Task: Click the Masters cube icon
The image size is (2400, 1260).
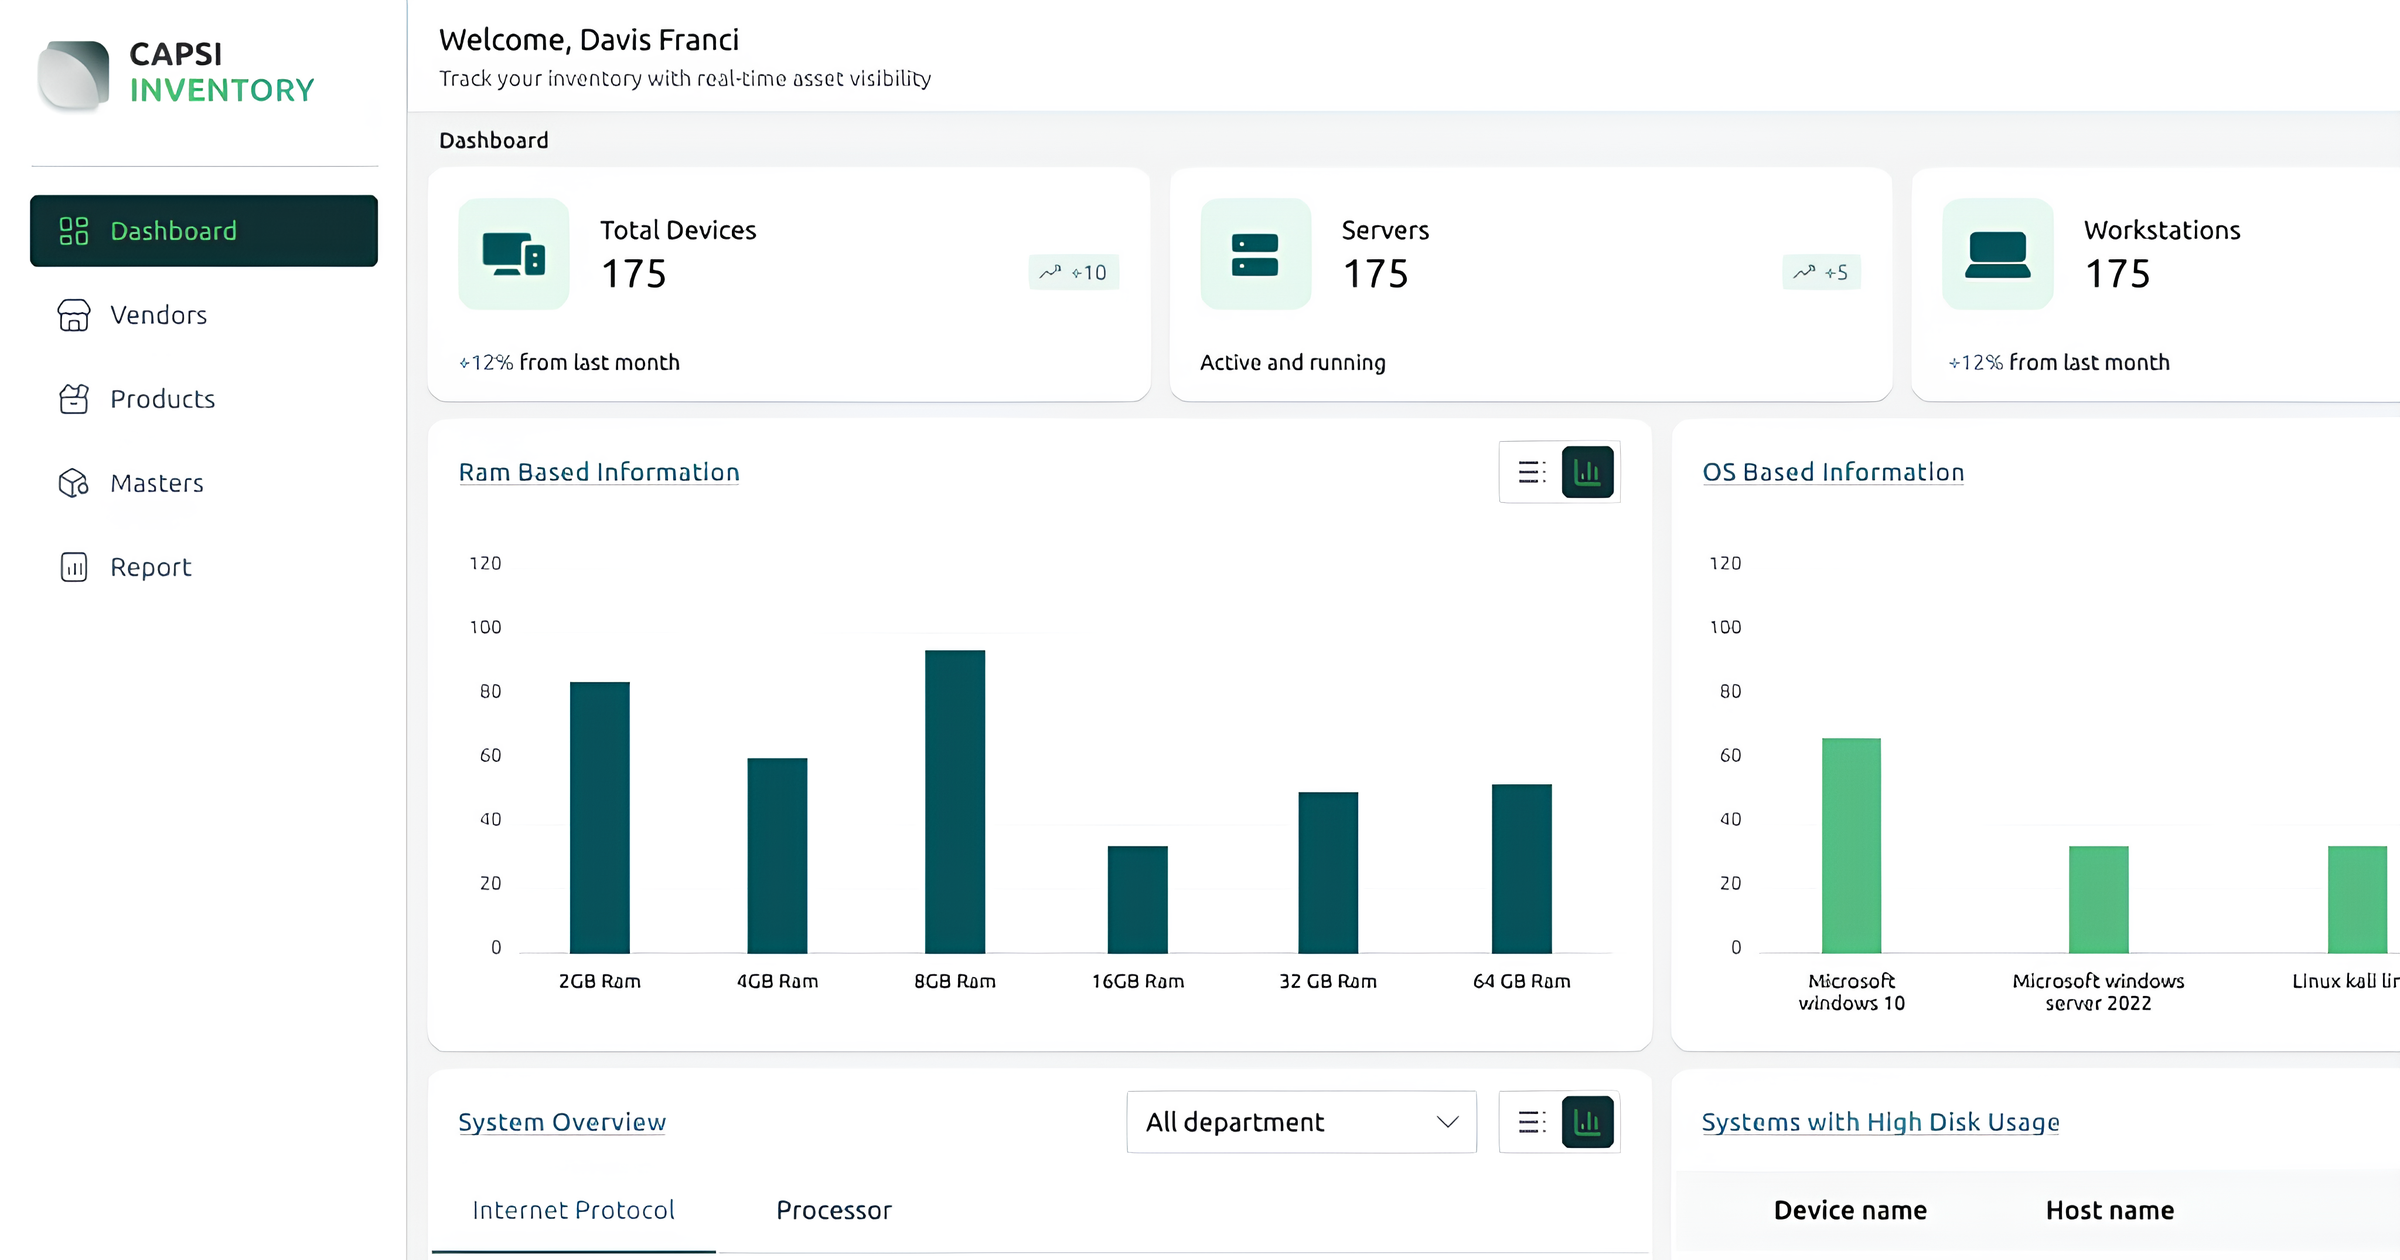Action: point(74,483)
